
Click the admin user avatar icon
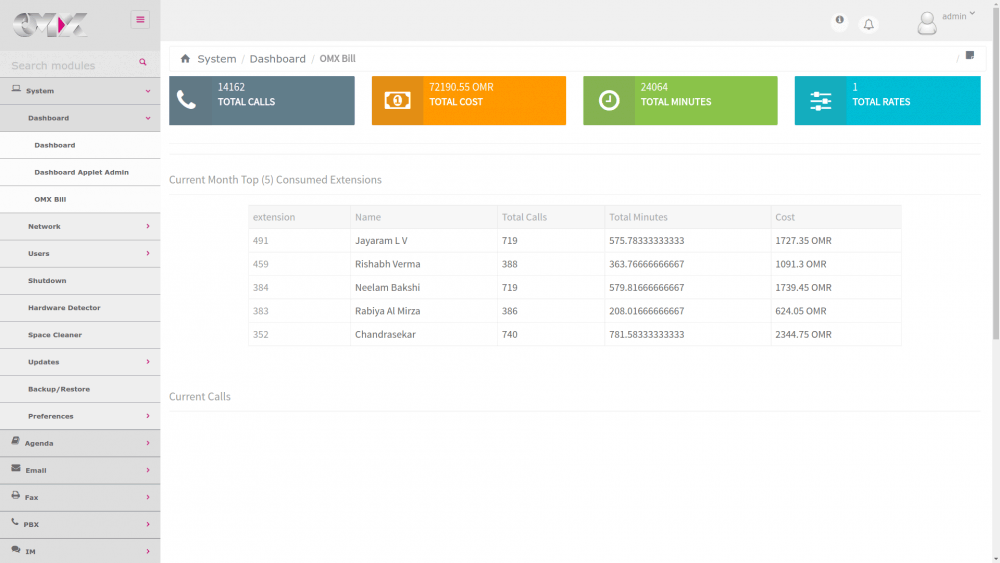pyautogui.click(x=927, y=23)
